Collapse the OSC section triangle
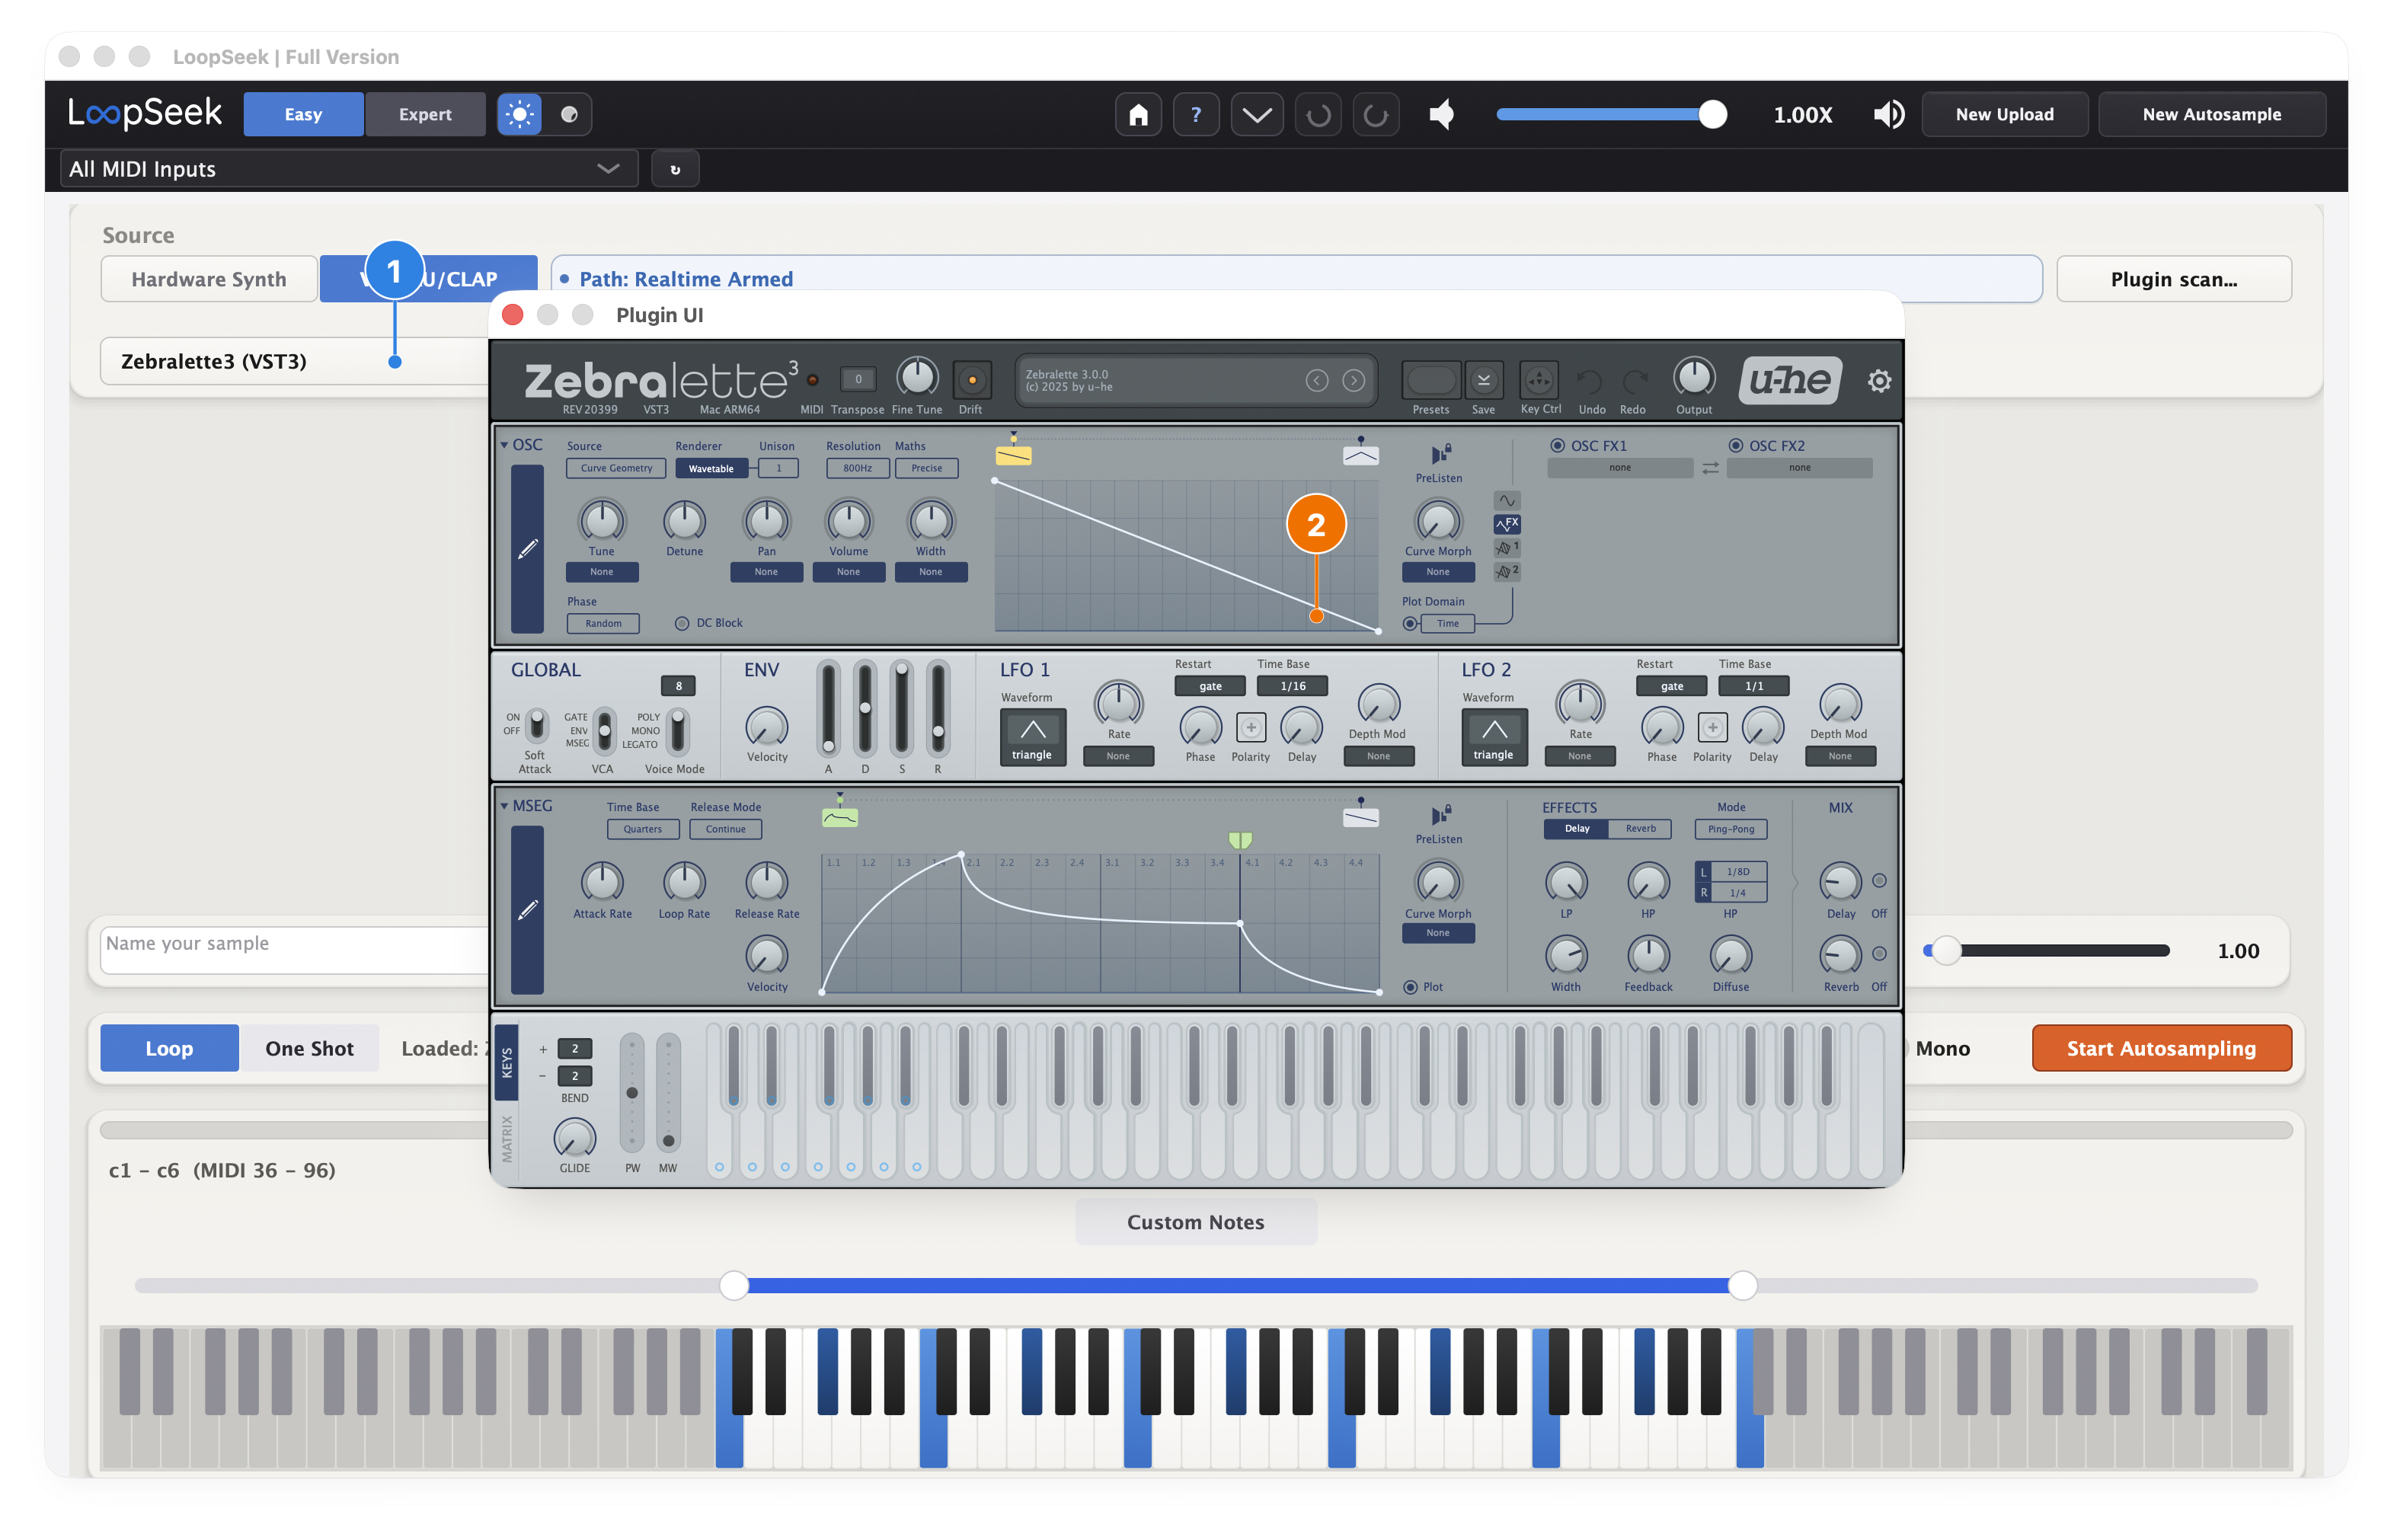The width and height of the screenshot is (2394, 1540). (x=504, y=445)
